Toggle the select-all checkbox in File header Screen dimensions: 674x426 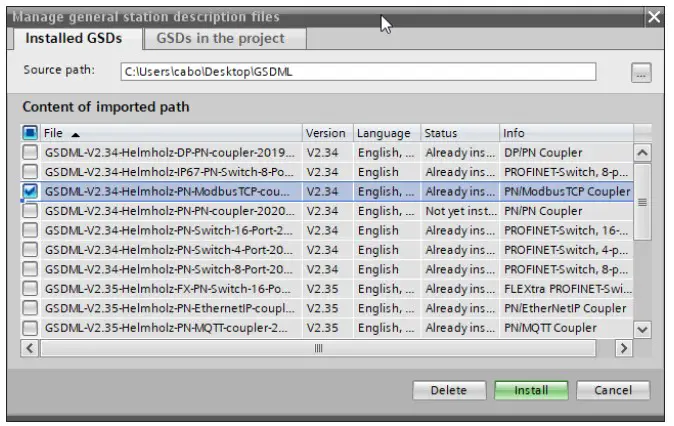pos(30,133)
